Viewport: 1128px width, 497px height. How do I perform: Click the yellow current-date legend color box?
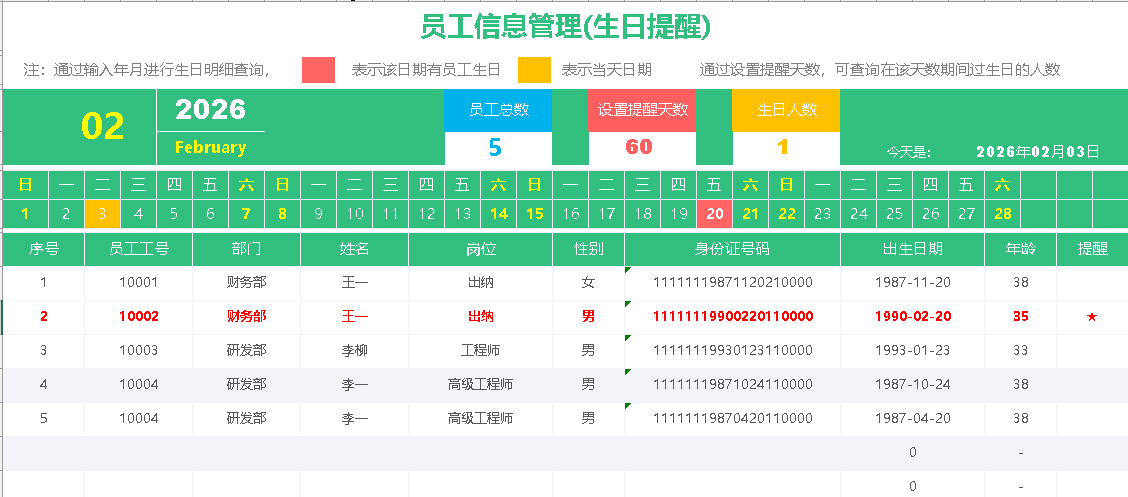pos(534,70)
